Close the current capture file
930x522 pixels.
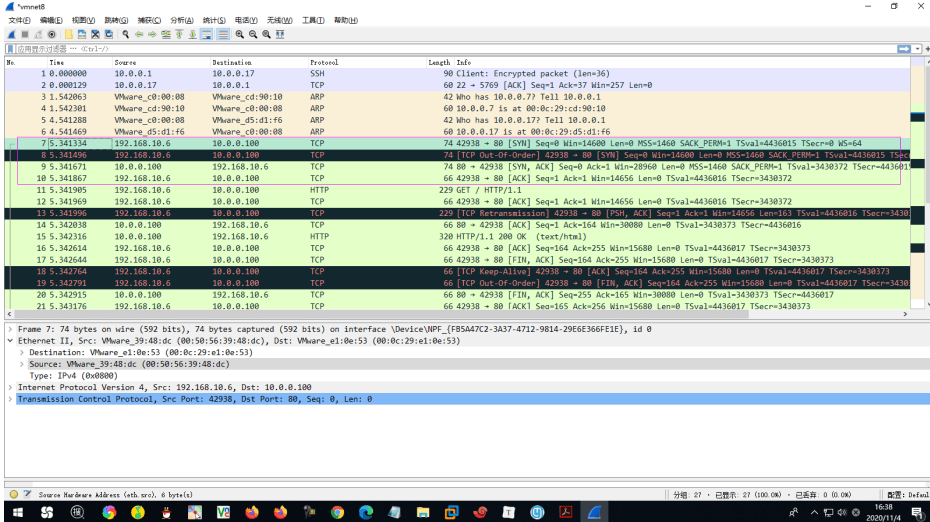click(x=95, y=34)
